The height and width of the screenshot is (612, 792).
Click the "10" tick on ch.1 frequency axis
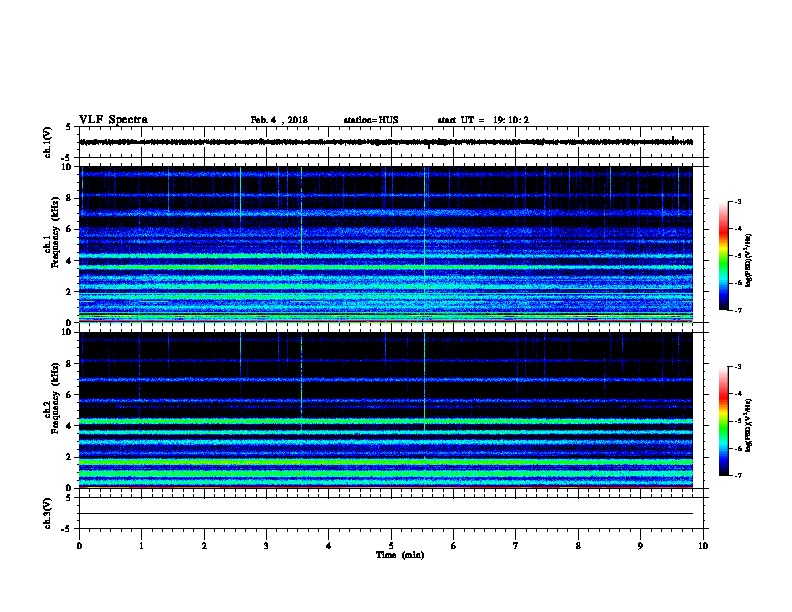(x=67, y=167)
